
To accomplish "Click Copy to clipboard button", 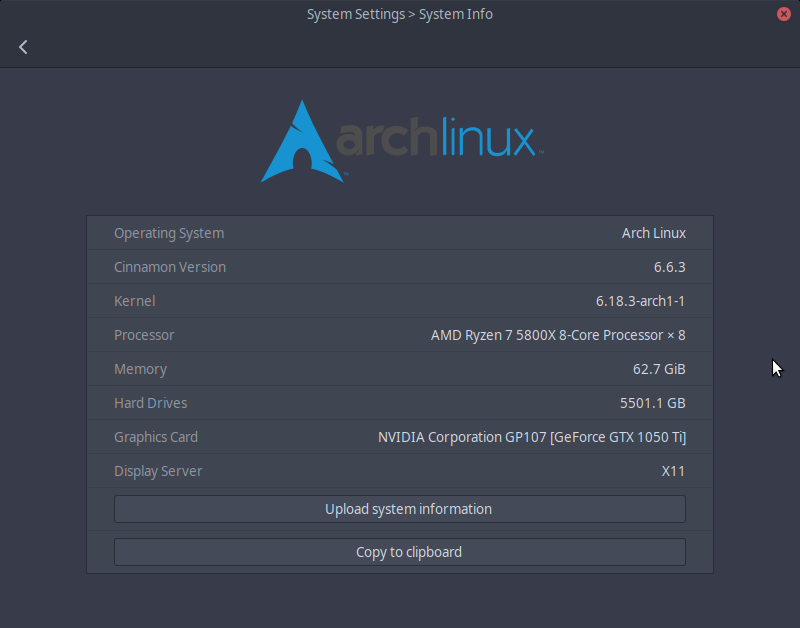I will tap(399, 551).
